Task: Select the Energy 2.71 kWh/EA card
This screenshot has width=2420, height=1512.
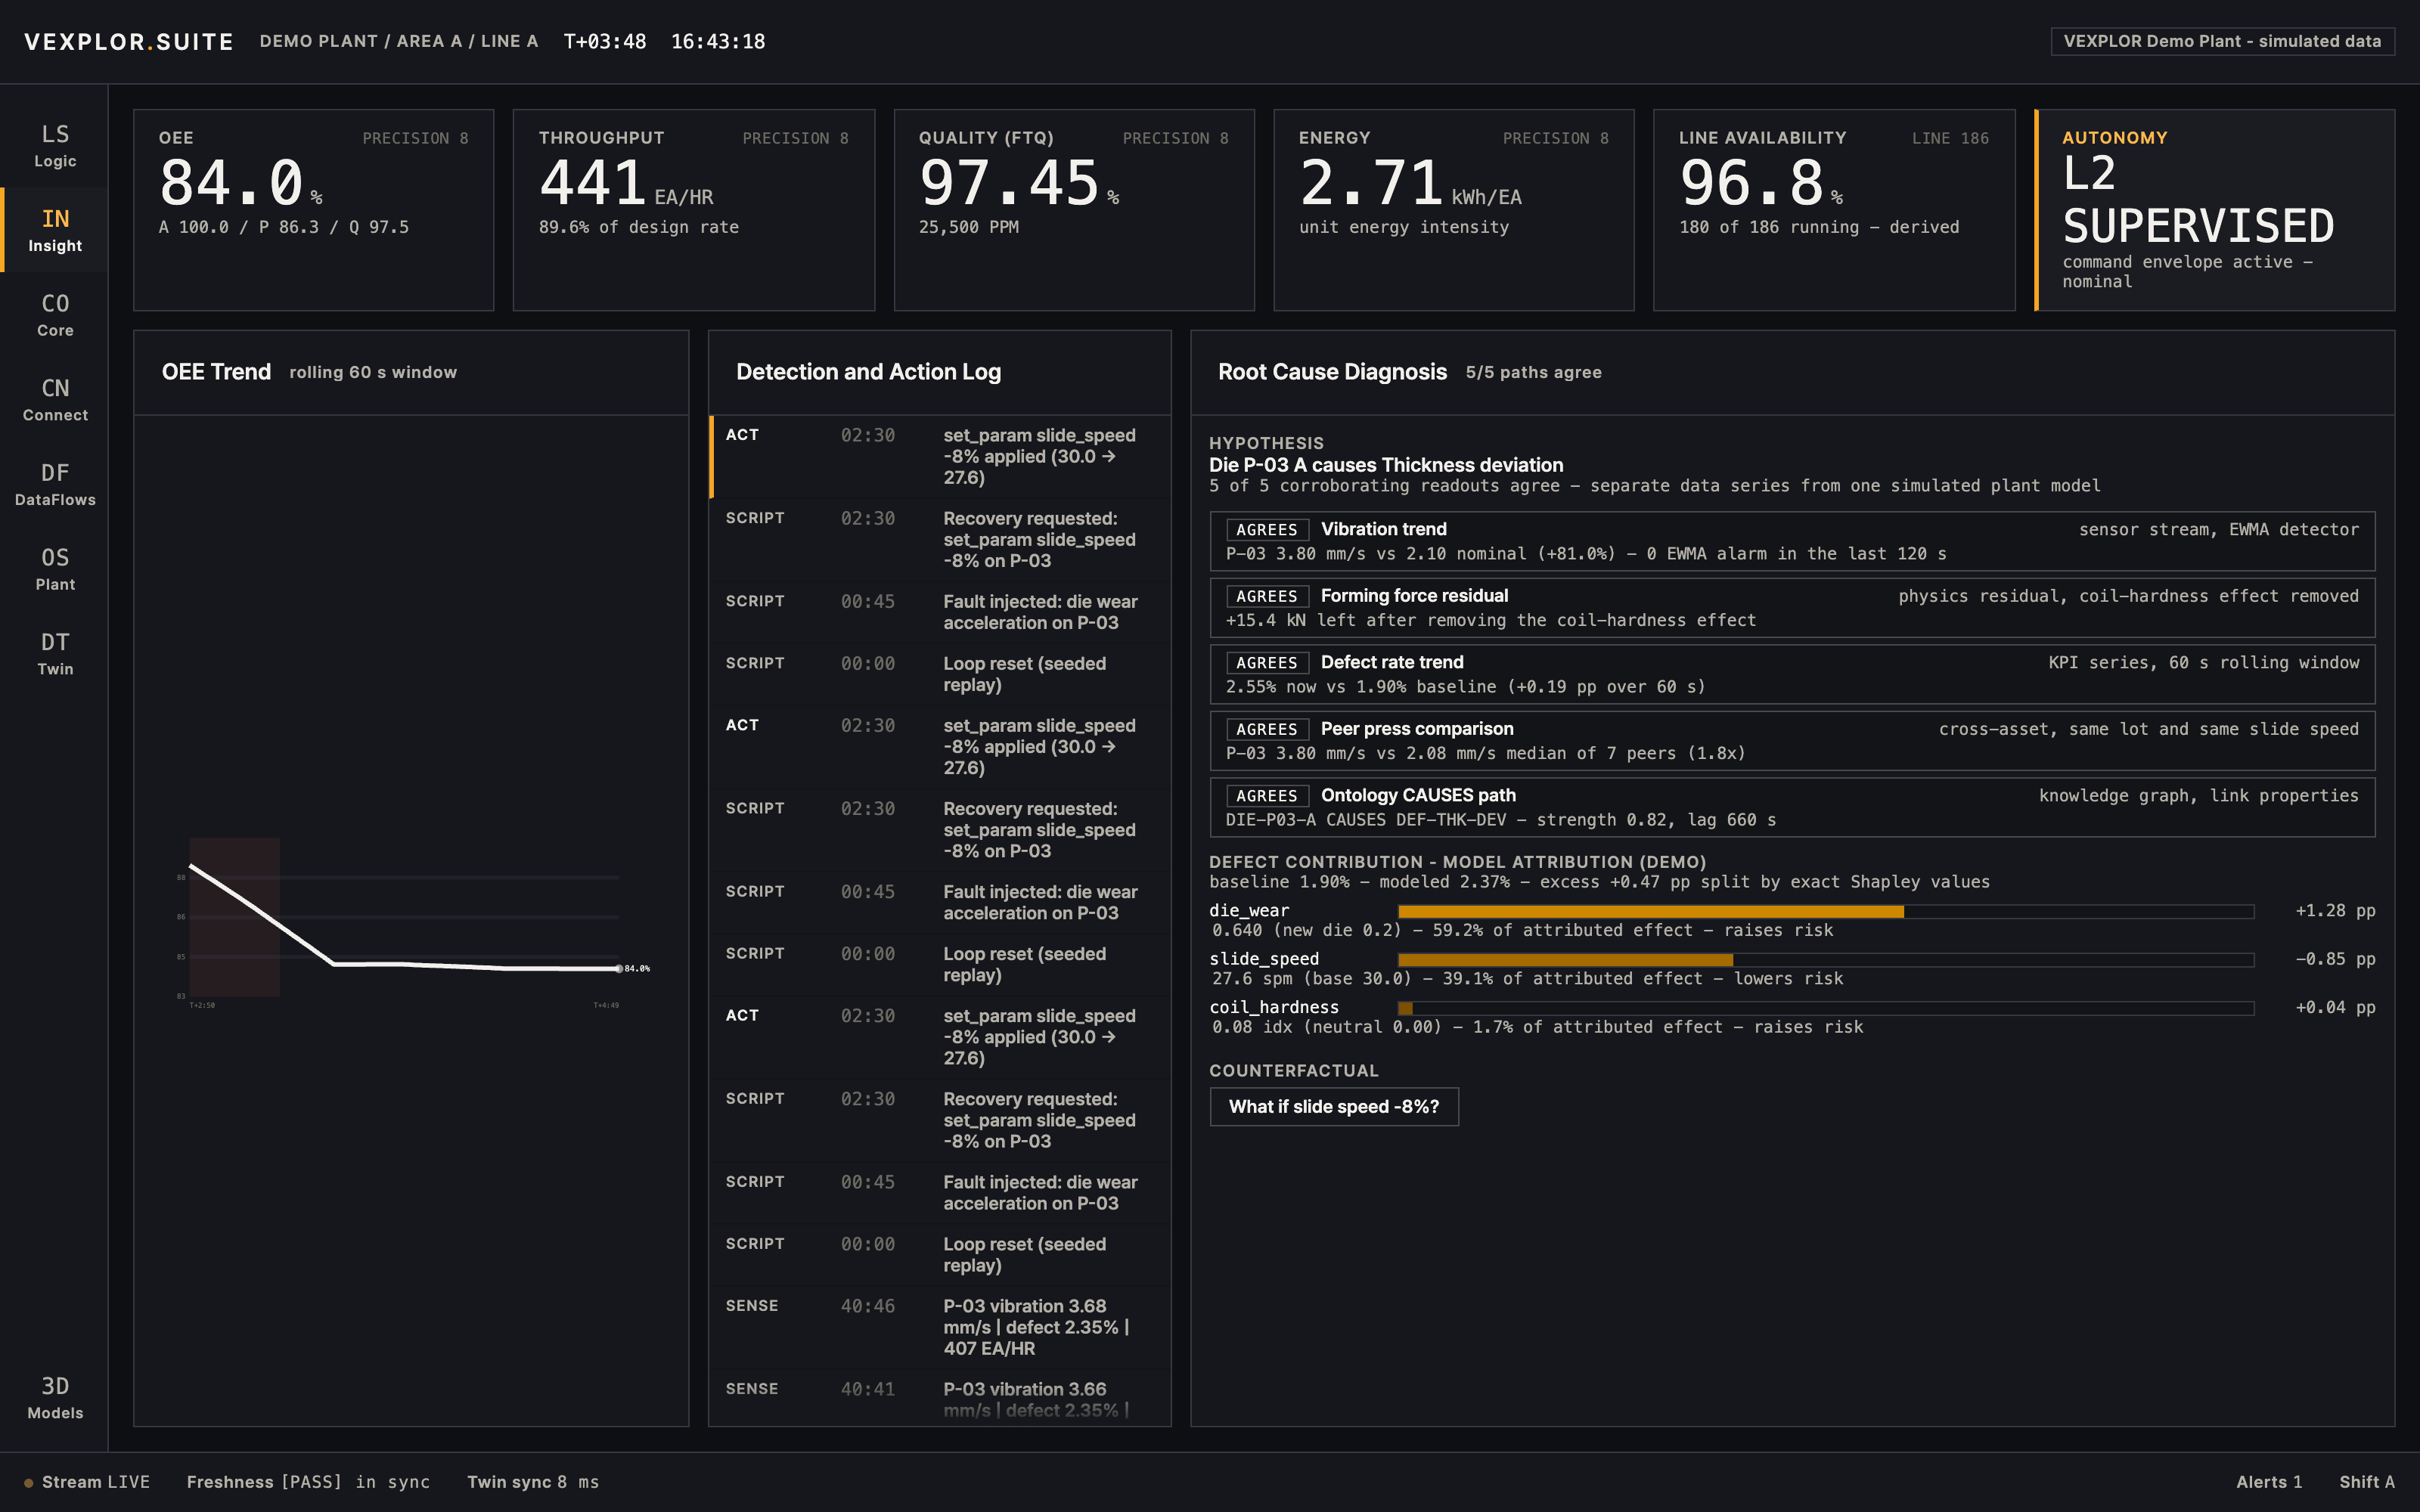Action: 1454,210
